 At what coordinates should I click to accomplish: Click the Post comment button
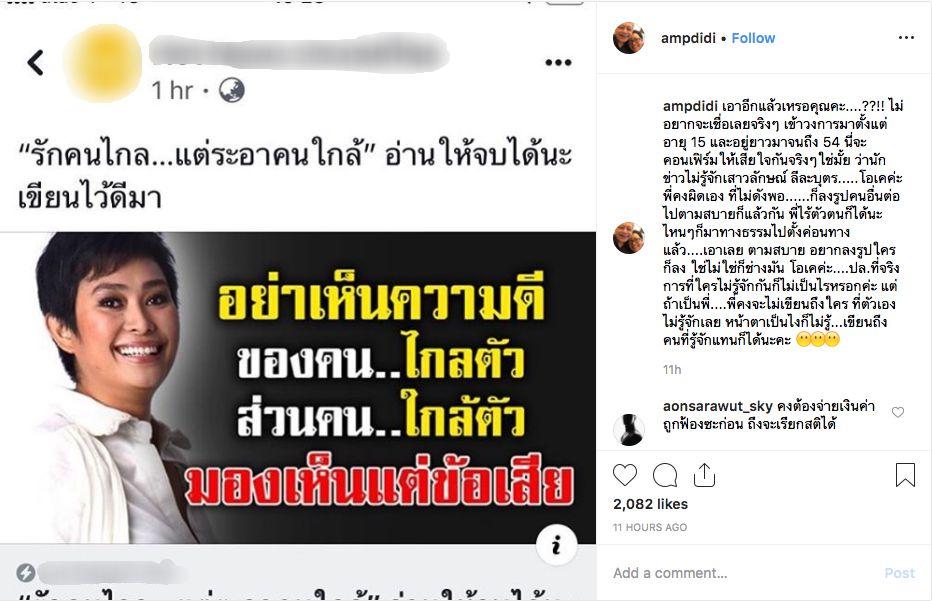[899, 573]
